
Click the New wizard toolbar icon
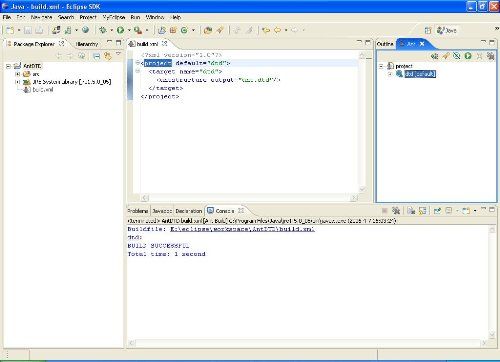click(x=10, y=30)
